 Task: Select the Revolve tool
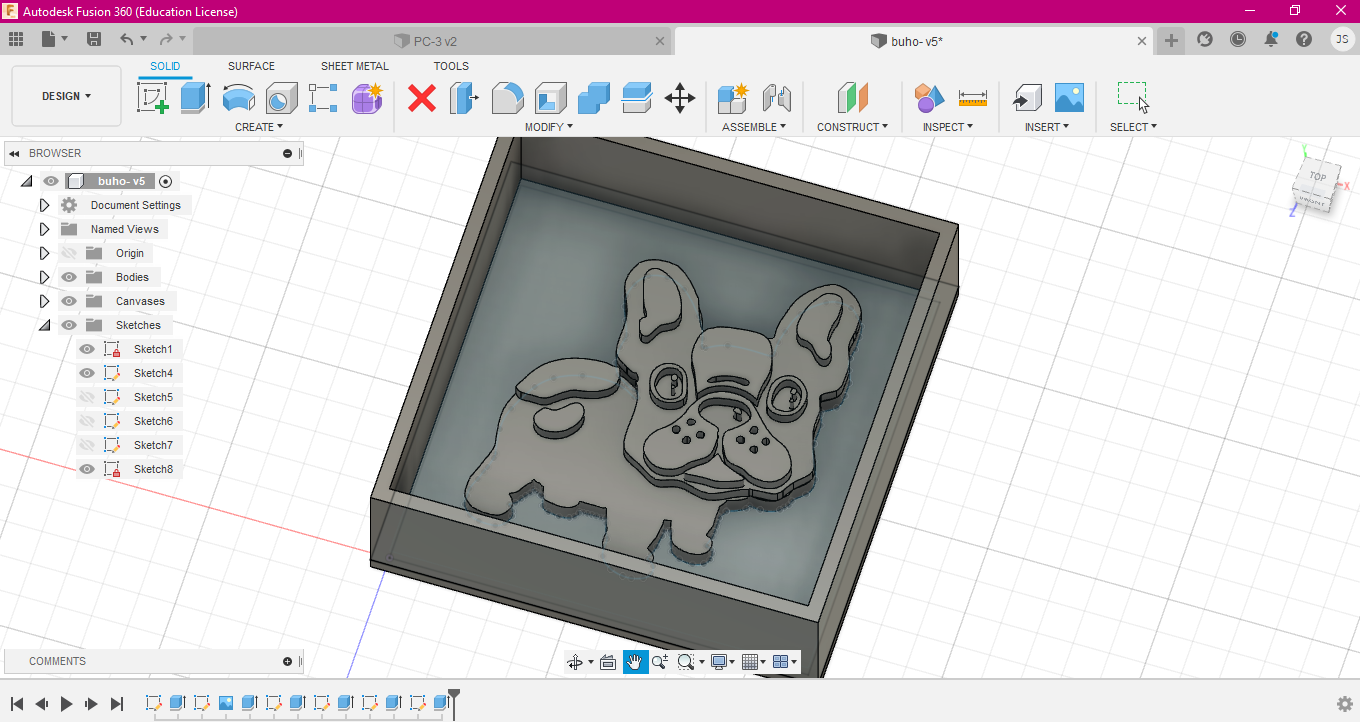(x=238, y=98)
